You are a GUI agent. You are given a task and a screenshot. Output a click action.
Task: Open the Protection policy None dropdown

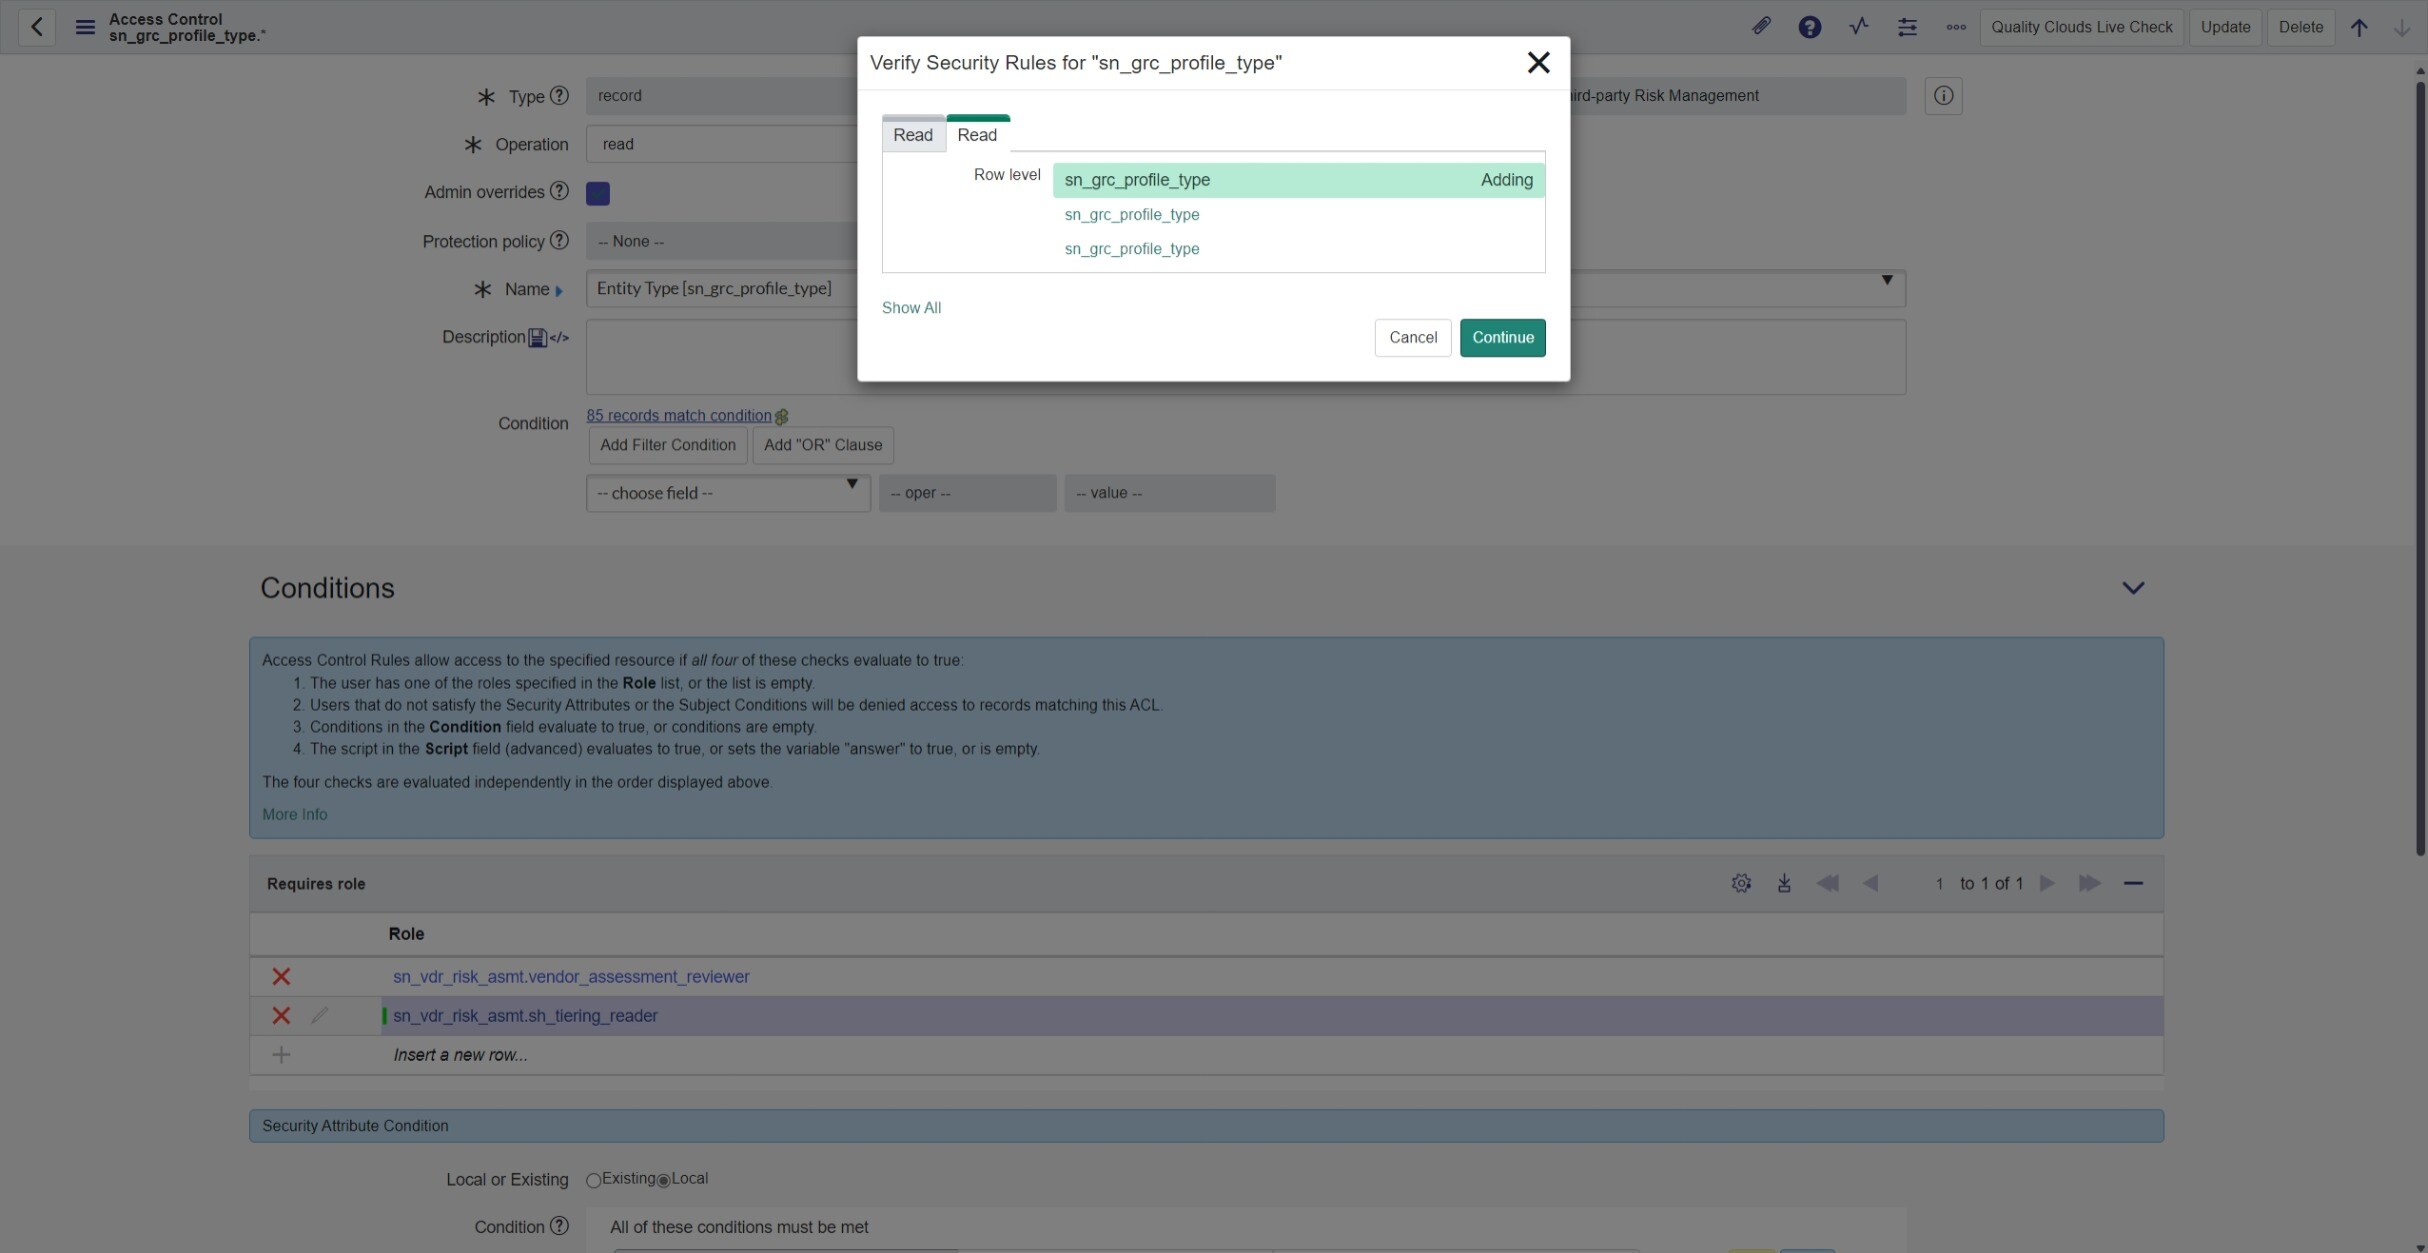point(720,241)
